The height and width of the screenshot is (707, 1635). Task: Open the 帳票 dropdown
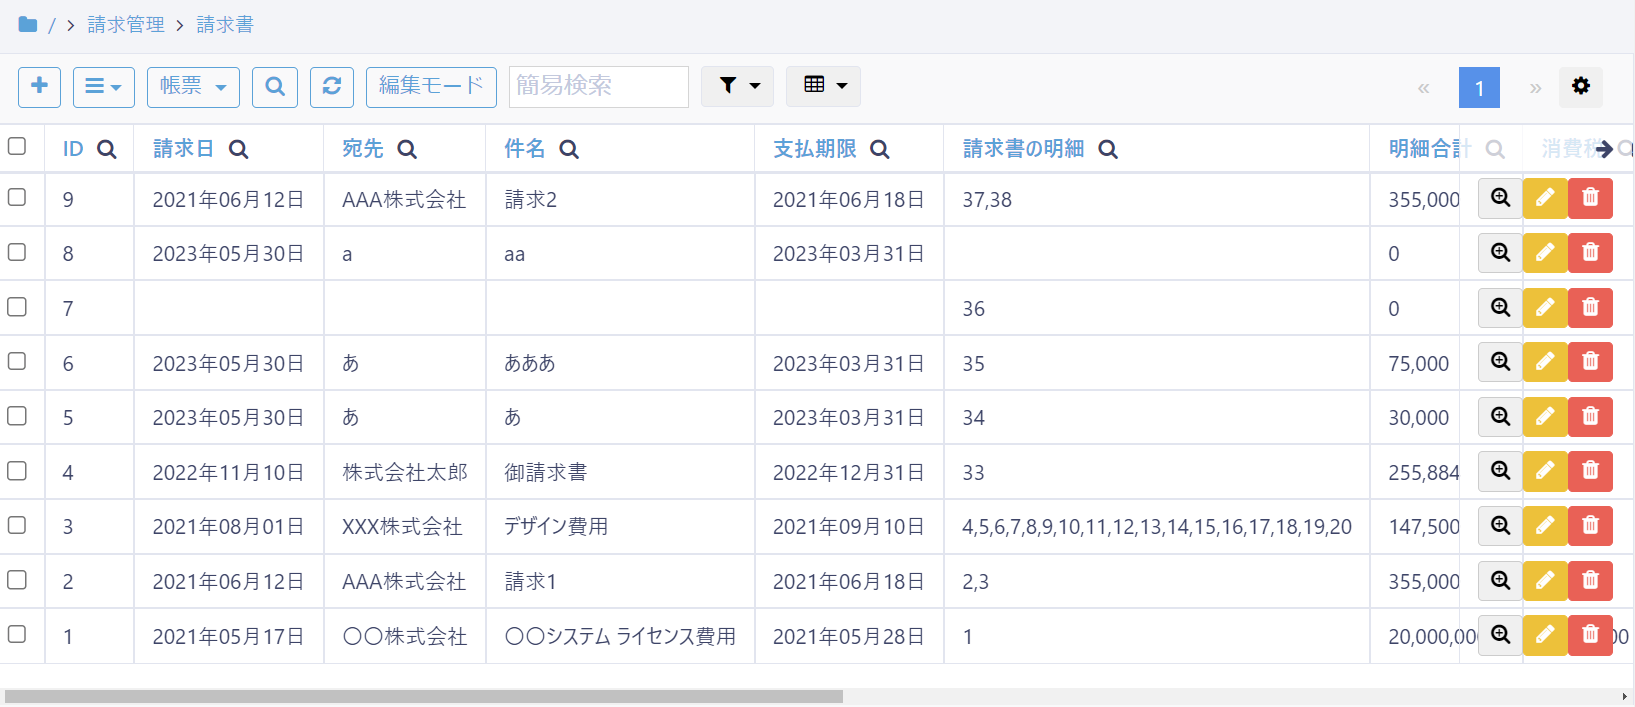pyautogui.click(x=193, y=87)
